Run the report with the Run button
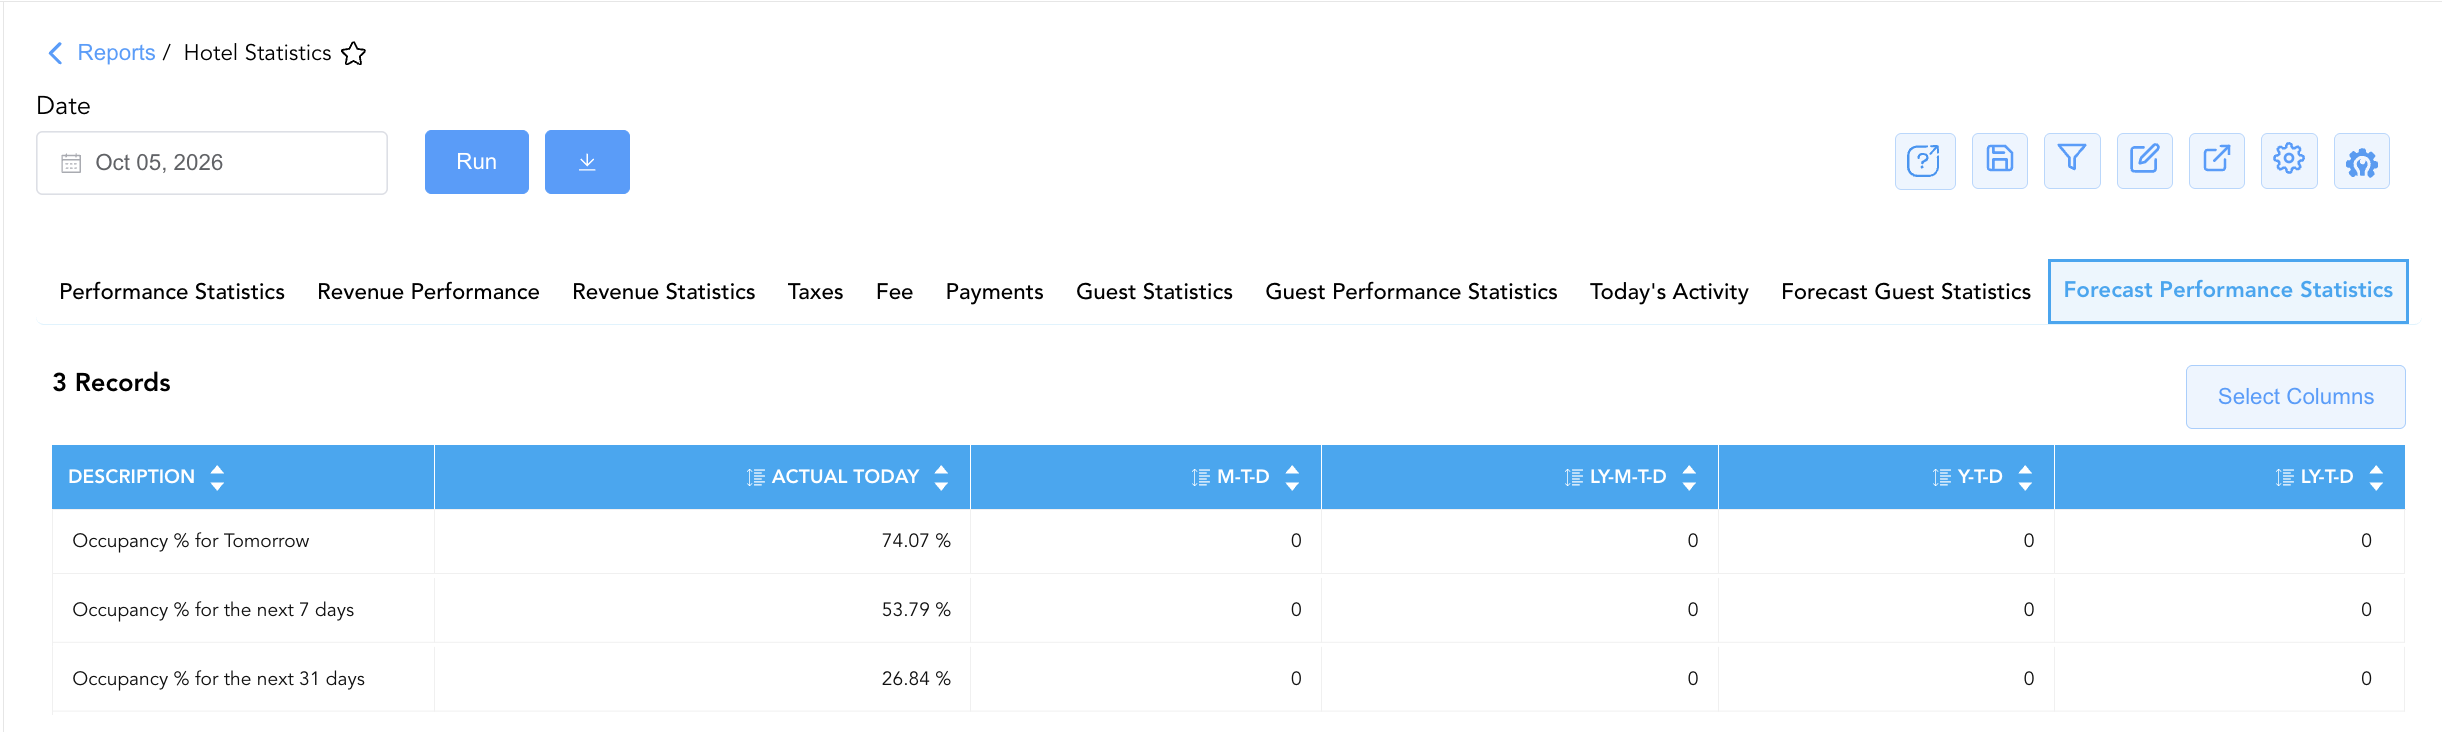This screenshot has height=732, width=2442. click(477, 162)
